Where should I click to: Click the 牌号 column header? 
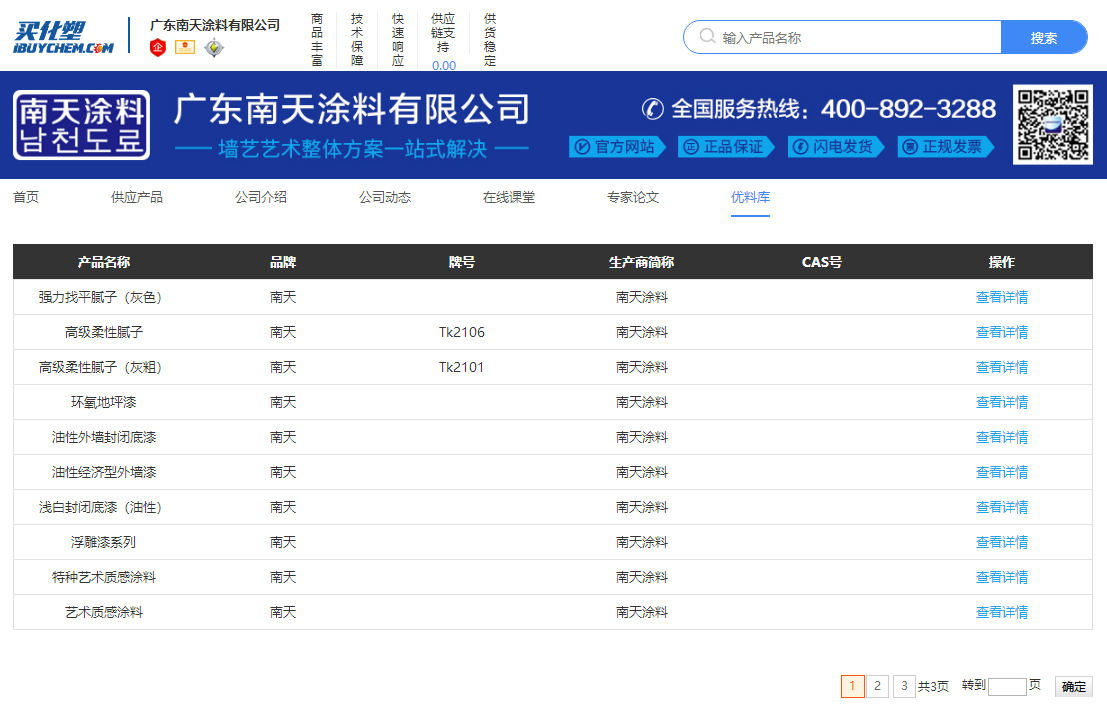point(462,263)
